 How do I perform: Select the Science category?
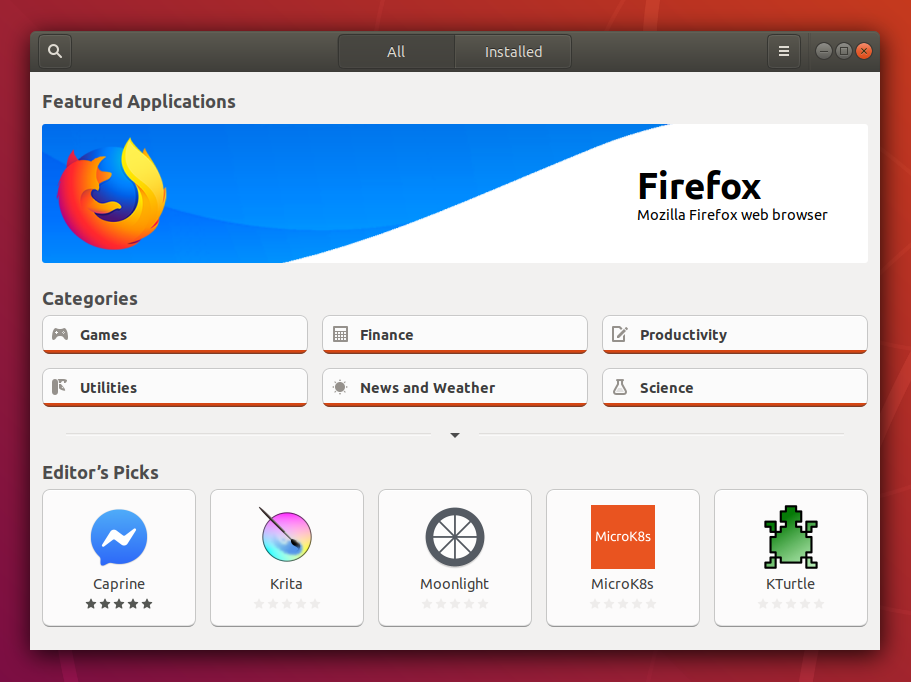tap(735, 388)
